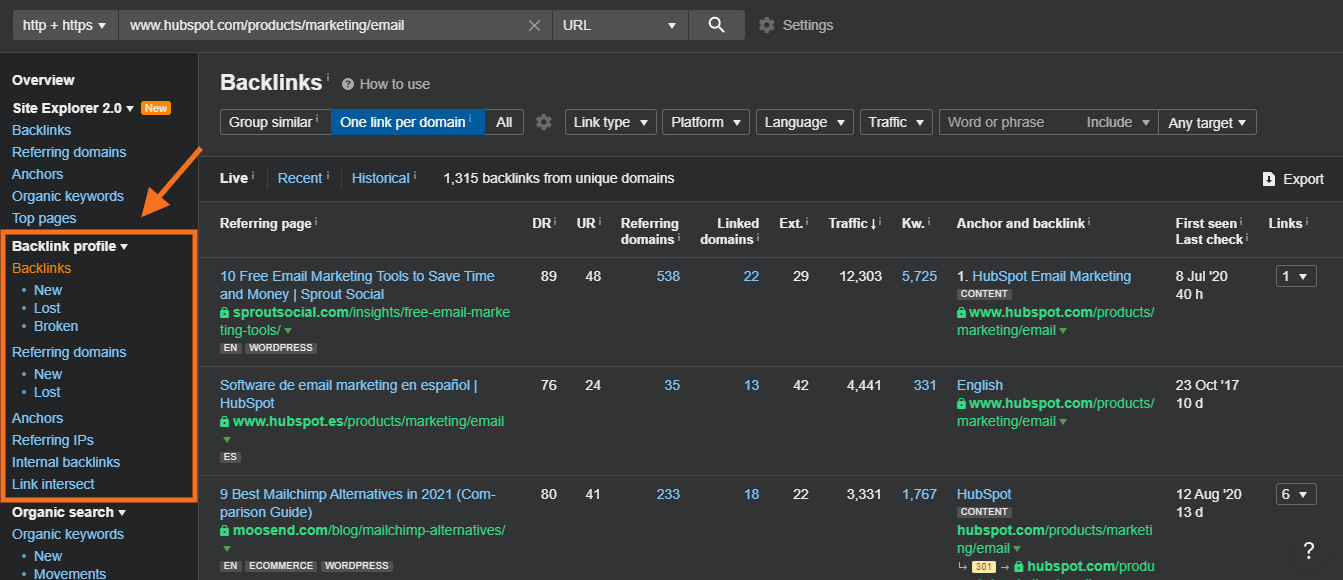Collapse the Backlink profile section

(125, 245)
